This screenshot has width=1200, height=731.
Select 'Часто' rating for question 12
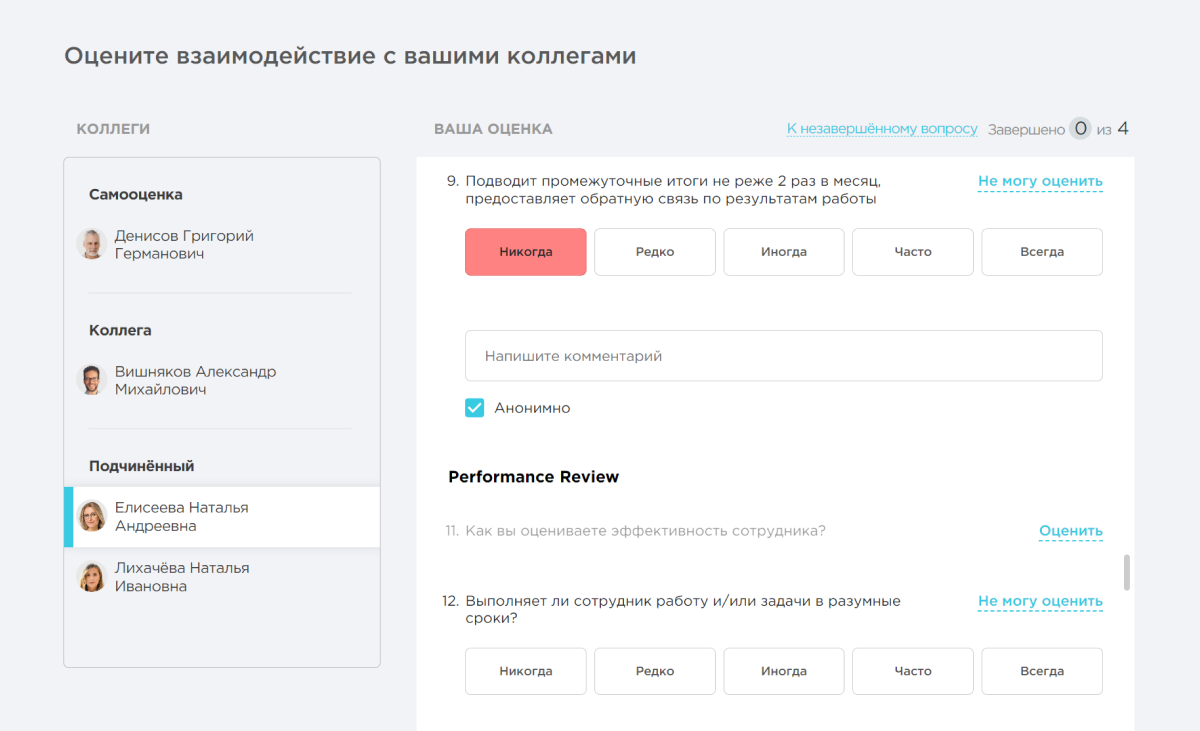[912, 670]
